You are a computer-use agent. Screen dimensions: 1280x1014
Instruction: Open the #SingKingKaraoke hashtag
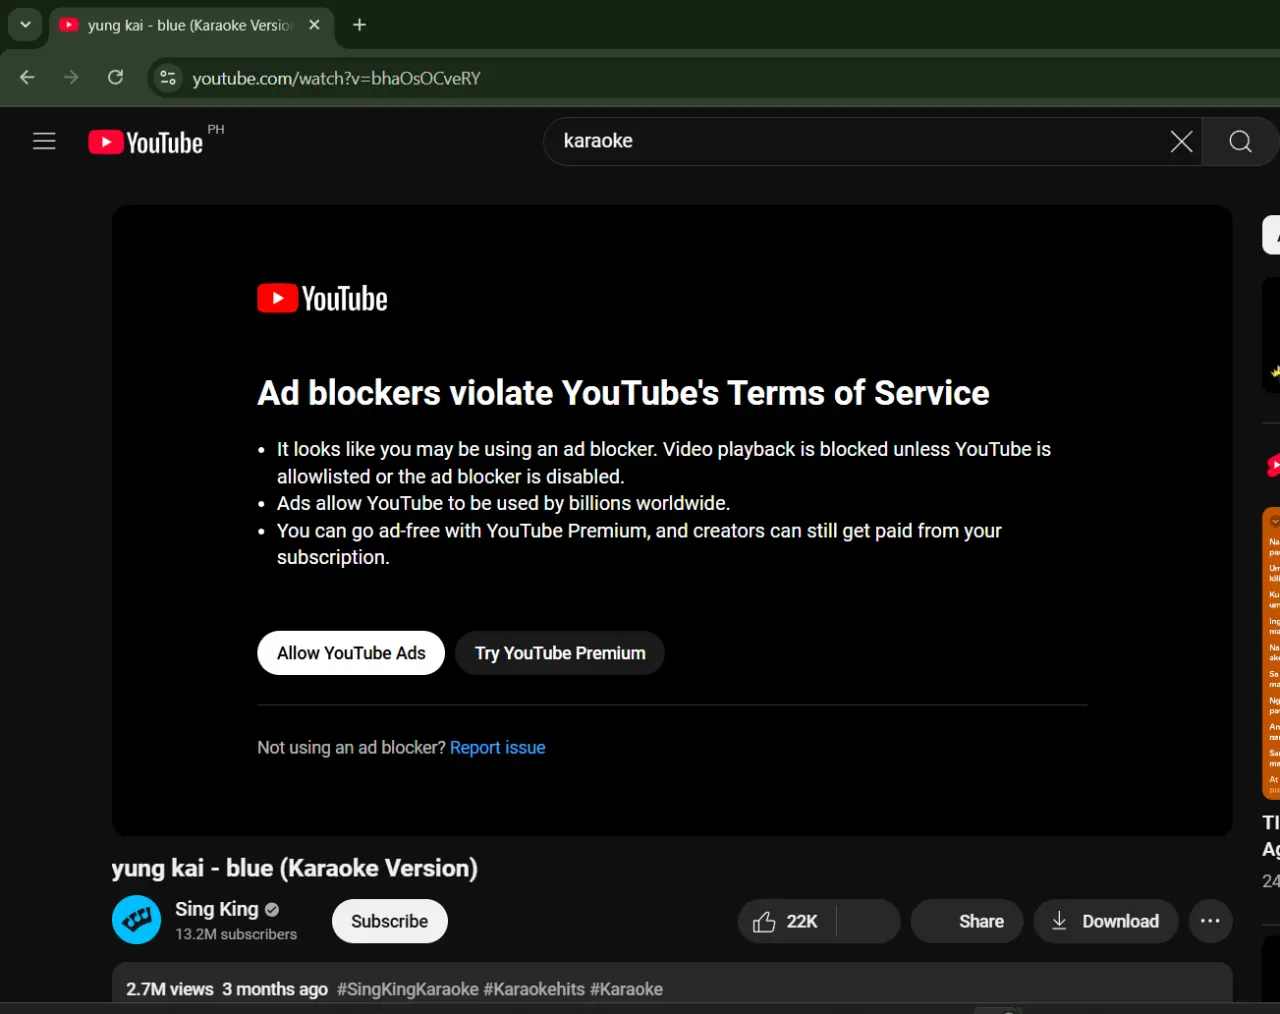point(408,989)
